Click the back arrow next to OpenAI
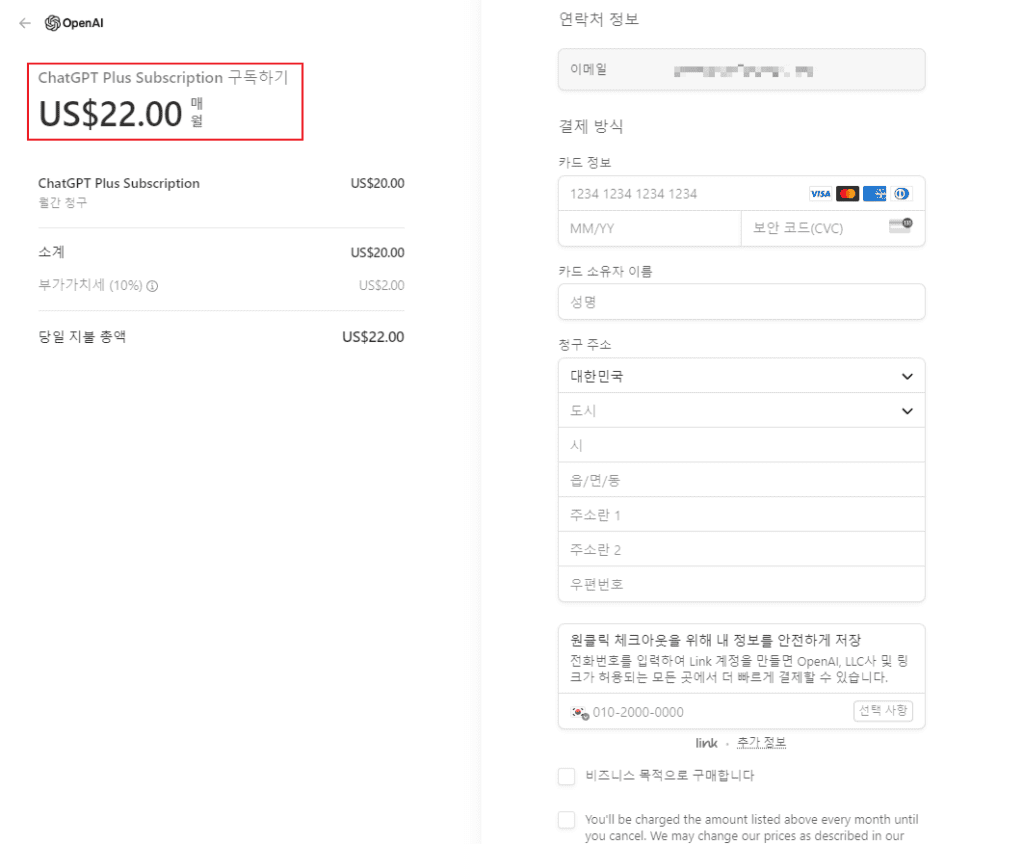This screenshot has height=844, width=1024. (25, 23)
